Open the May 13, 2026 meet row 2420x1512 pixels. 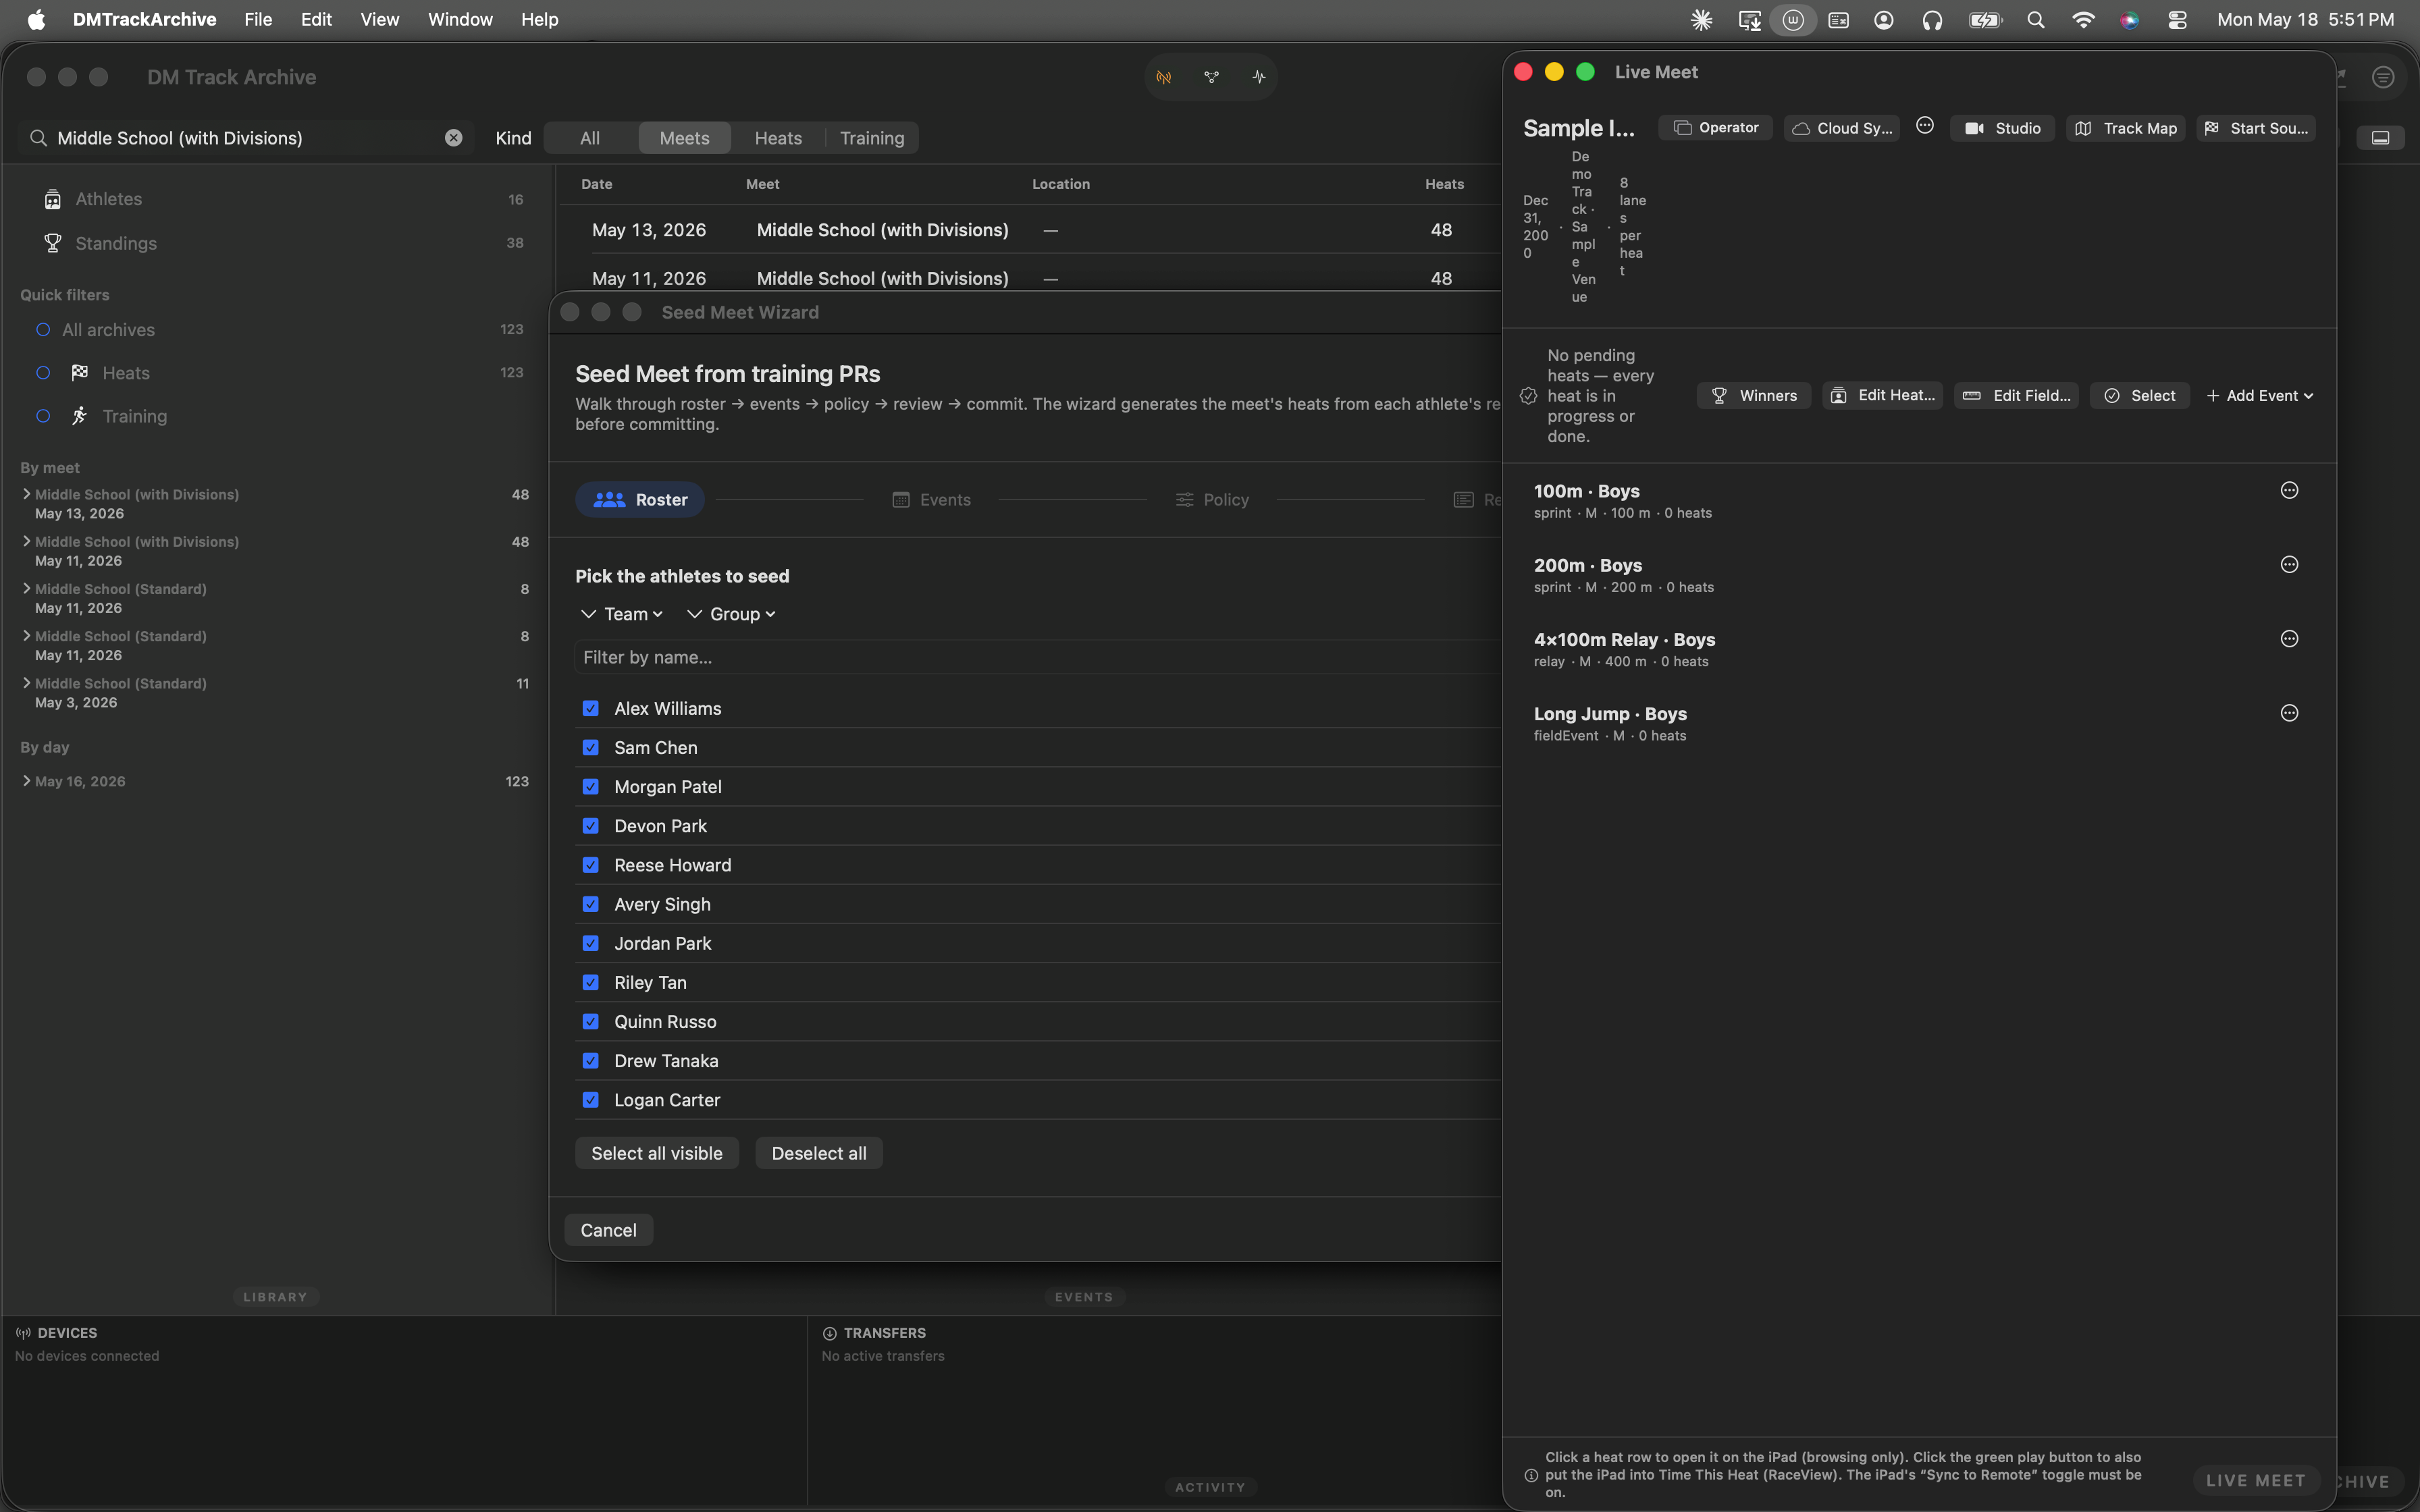coord(1030,230)
